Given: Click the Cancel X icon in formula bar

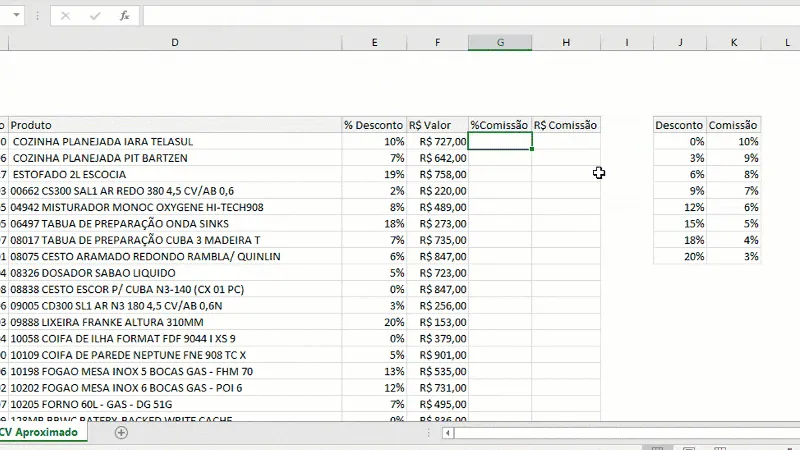Looking at the screenshot, I should click(x=65, y=16).
